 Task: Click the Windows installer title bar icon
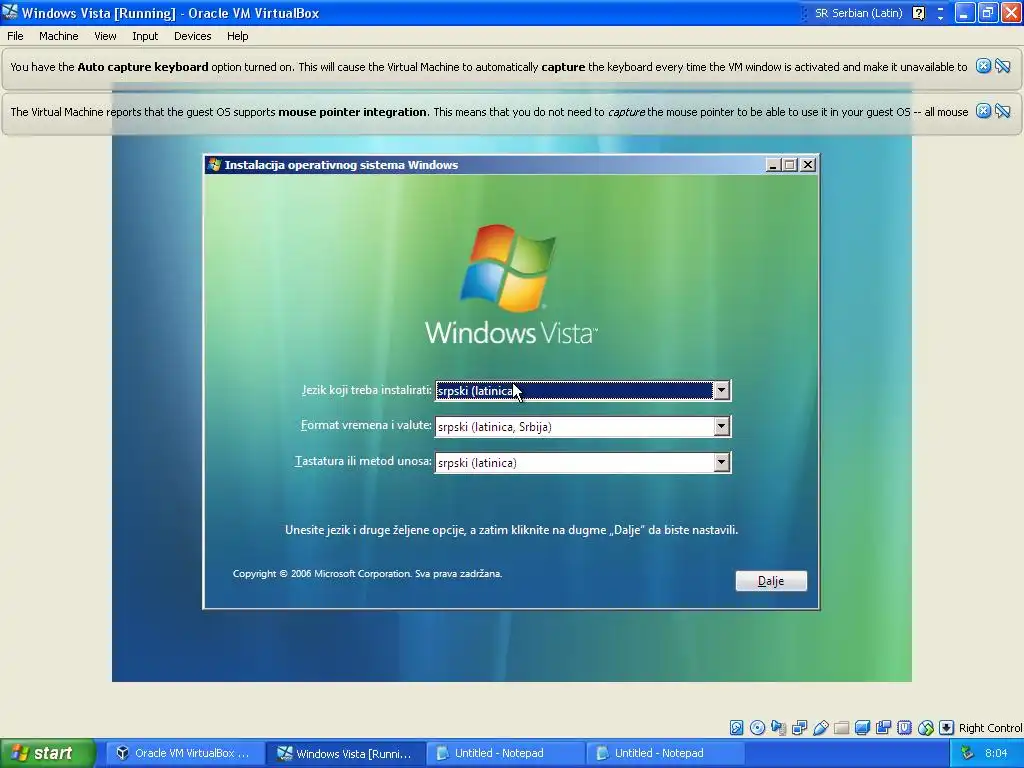tap(214, 165)
